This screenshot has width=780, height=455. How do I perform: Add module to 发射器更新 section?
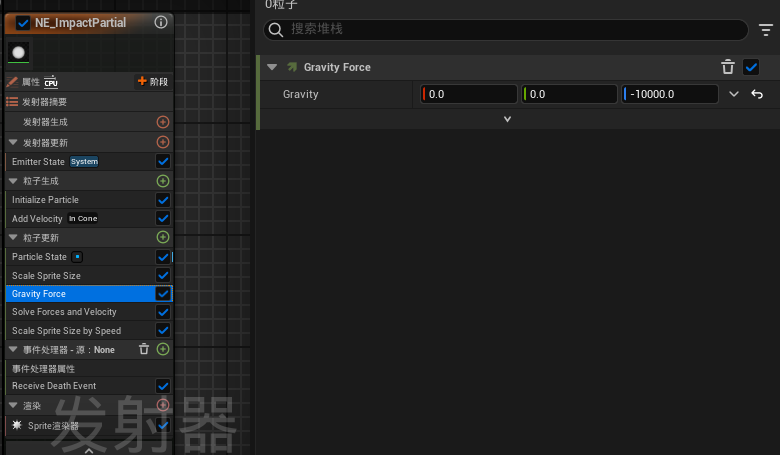tap(163, 142)
